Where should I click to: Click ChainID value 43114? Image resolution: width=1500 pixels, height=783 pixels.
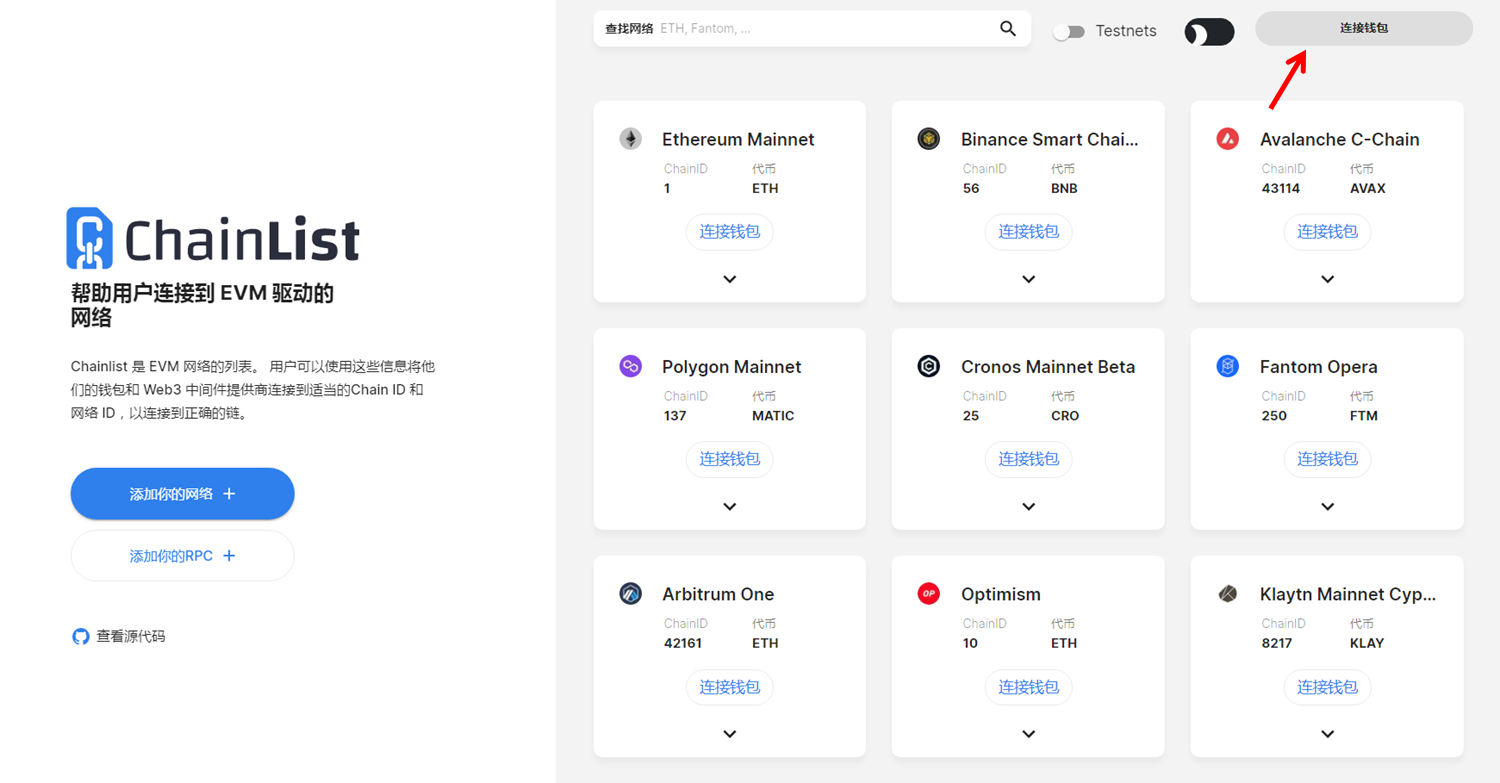pos(1281,188)
